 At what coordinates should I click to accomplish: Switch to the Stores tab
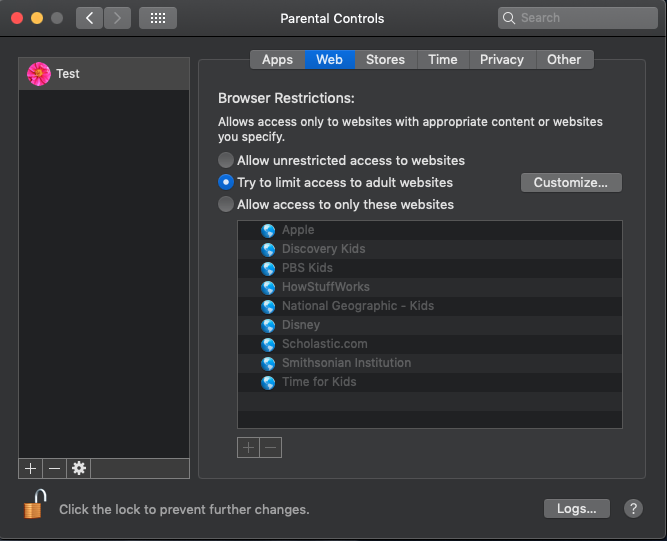coord(385,60)
